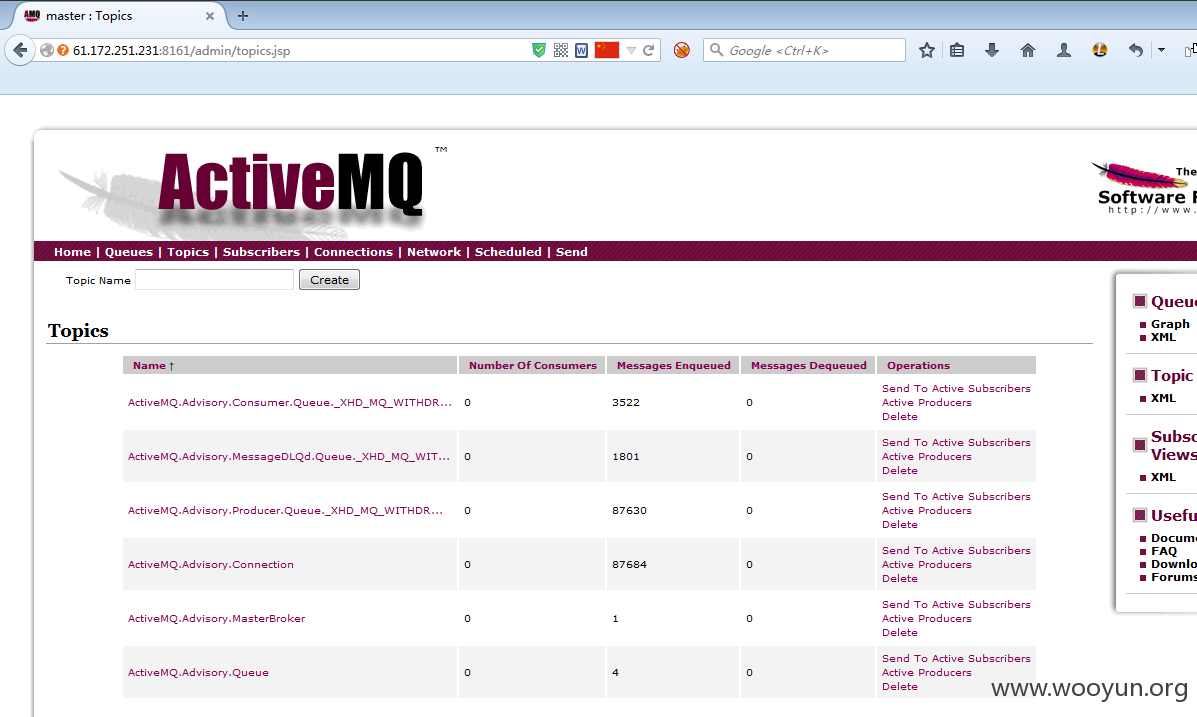Click the China flag icon
The width and height of the screenshot is (1197, 717).
[x=607, y=50]
